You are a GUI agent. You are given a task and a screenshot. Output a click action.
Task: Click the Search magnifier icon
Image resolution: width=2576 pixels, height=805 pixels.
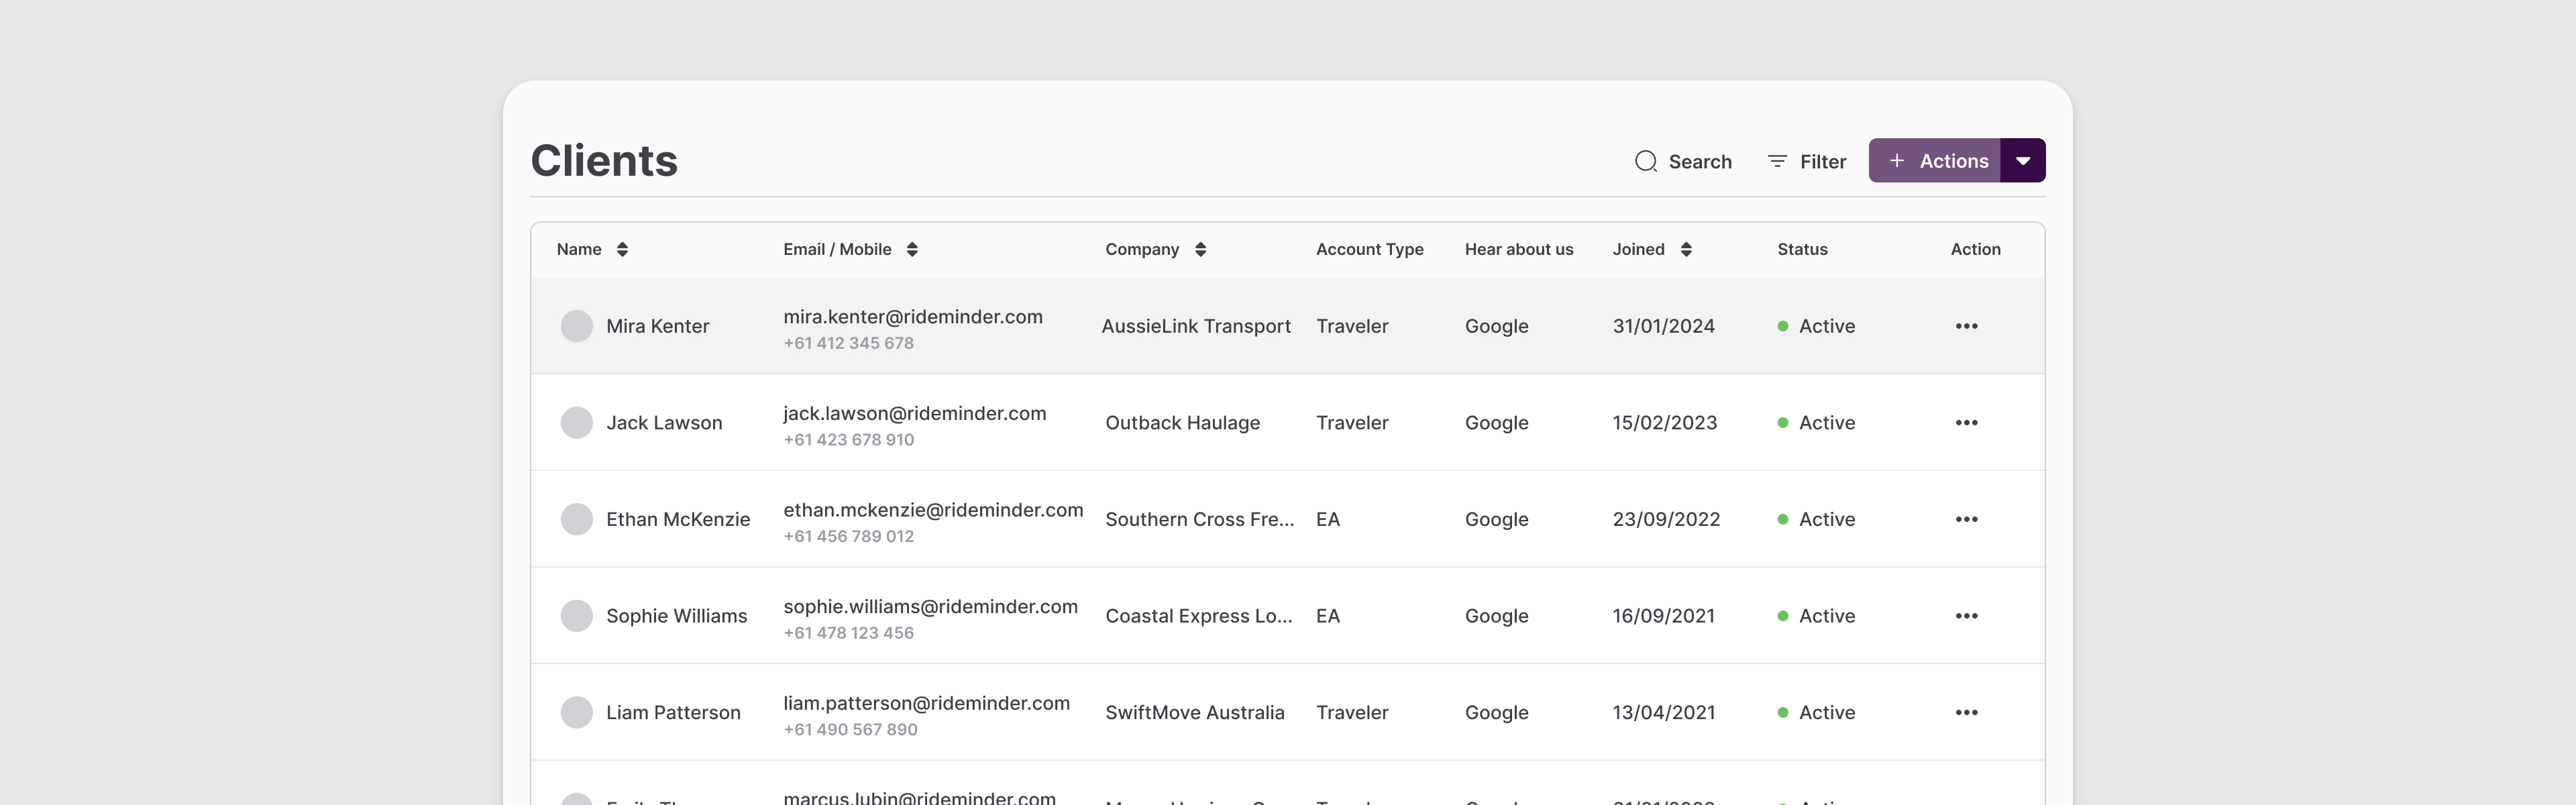pos(1645,161)
